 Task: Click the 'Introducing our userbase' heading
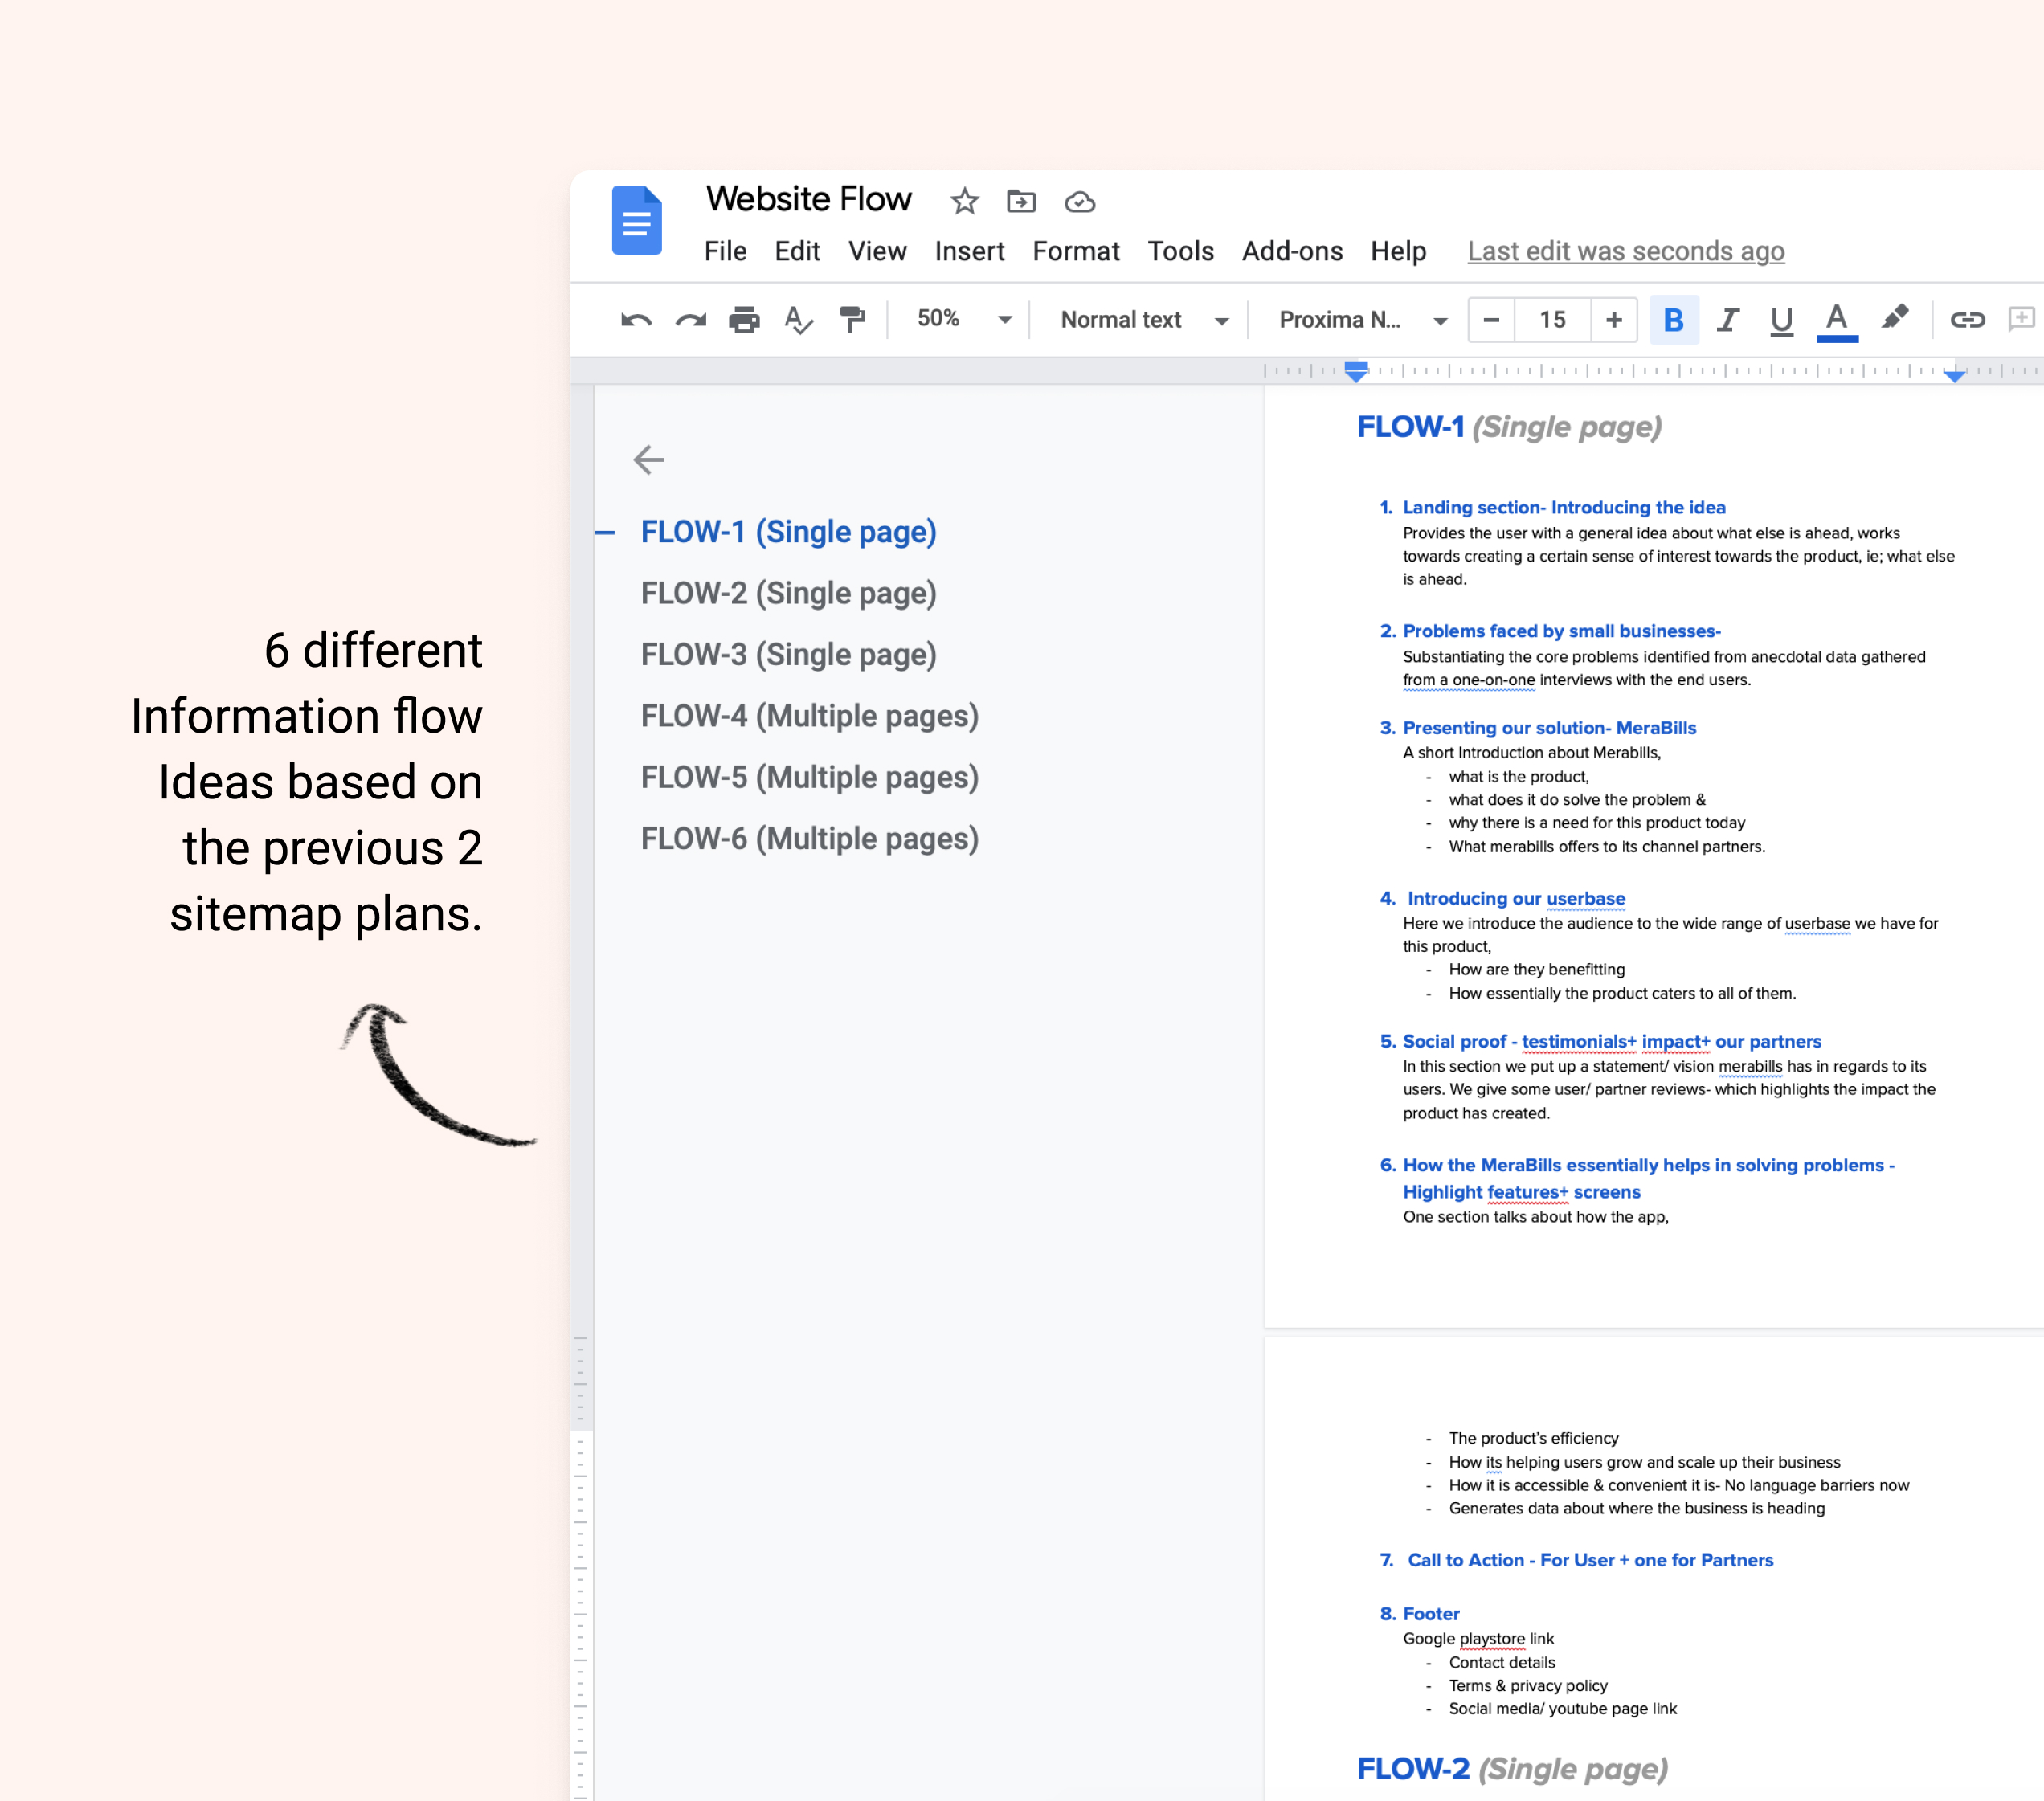(x=1516, y=899)
